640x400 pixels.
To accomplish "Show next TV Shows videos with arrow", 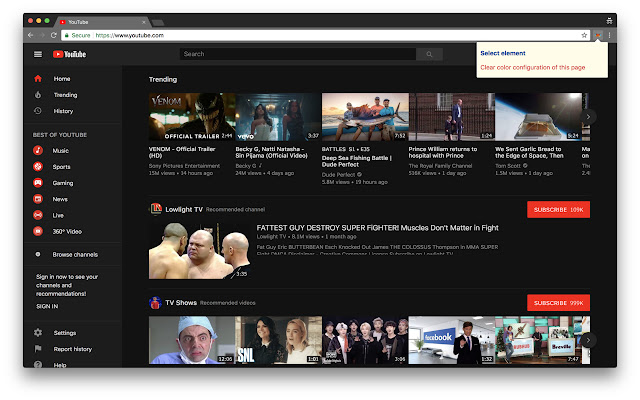I will tap(588, 340).
